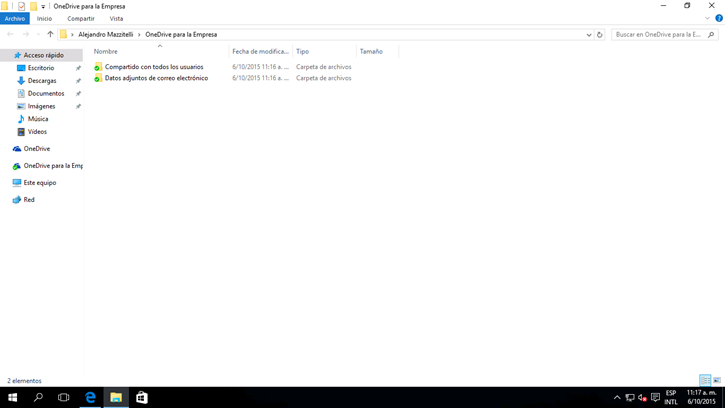Show hidden system tray icons
The width and height of the screenshot is (725, 408).
click(617, 397)
